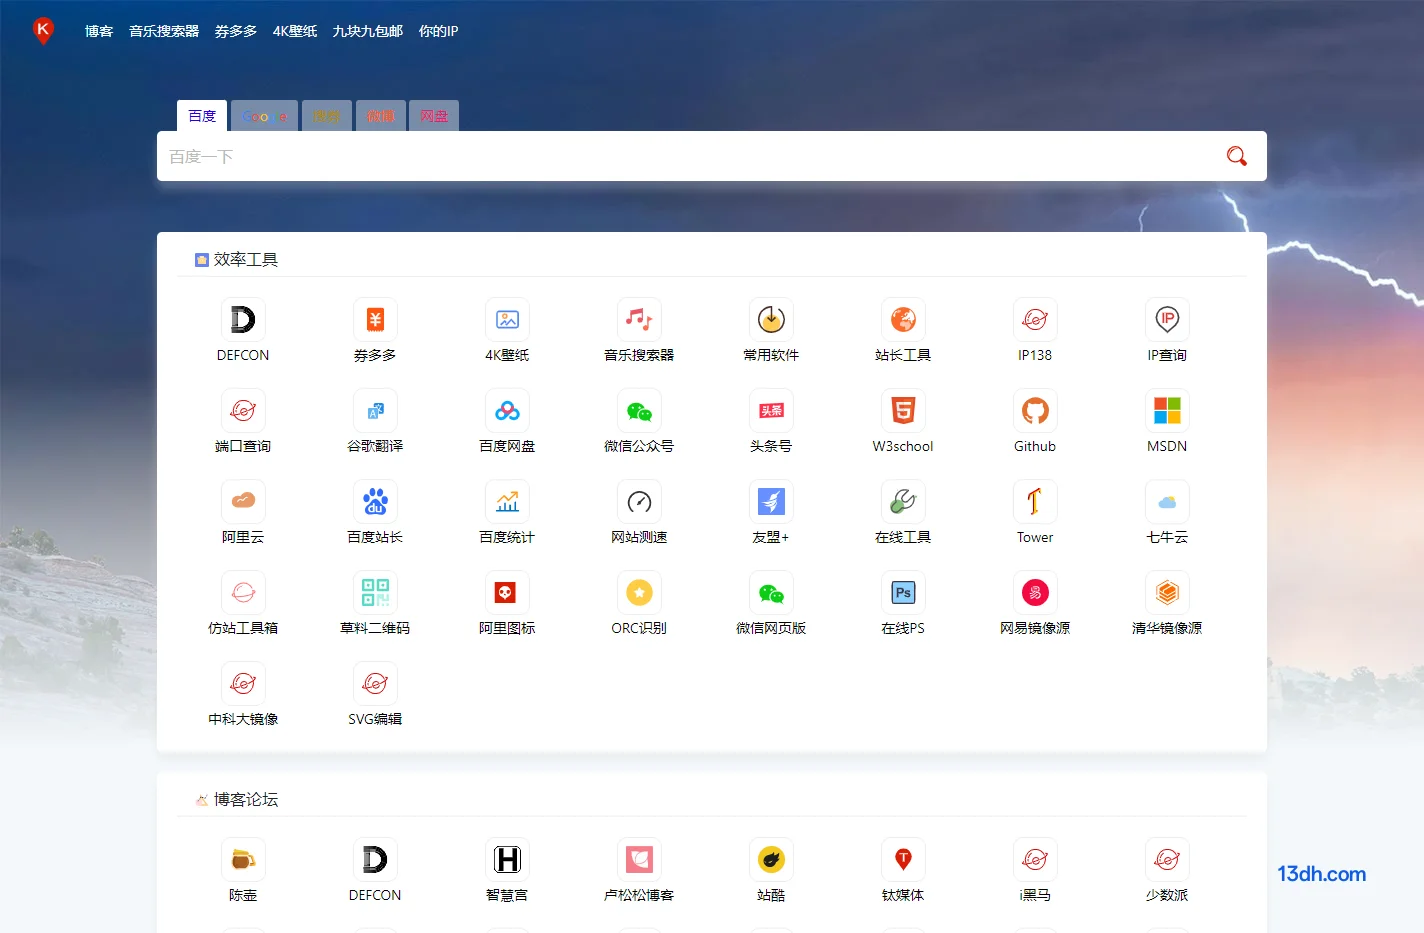Open the 清华镜像源 icon

[x=1167, y=593]
